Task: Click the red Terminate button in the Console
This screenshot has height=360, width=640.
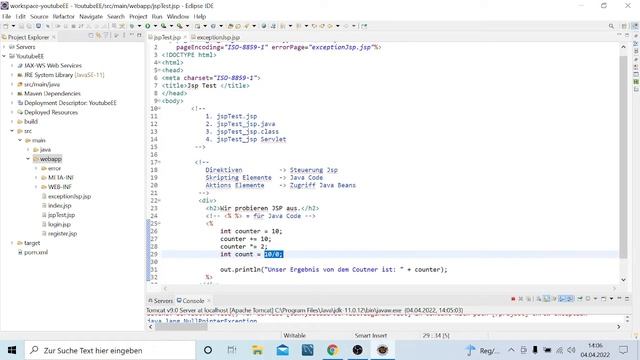Action: [513, 299]
